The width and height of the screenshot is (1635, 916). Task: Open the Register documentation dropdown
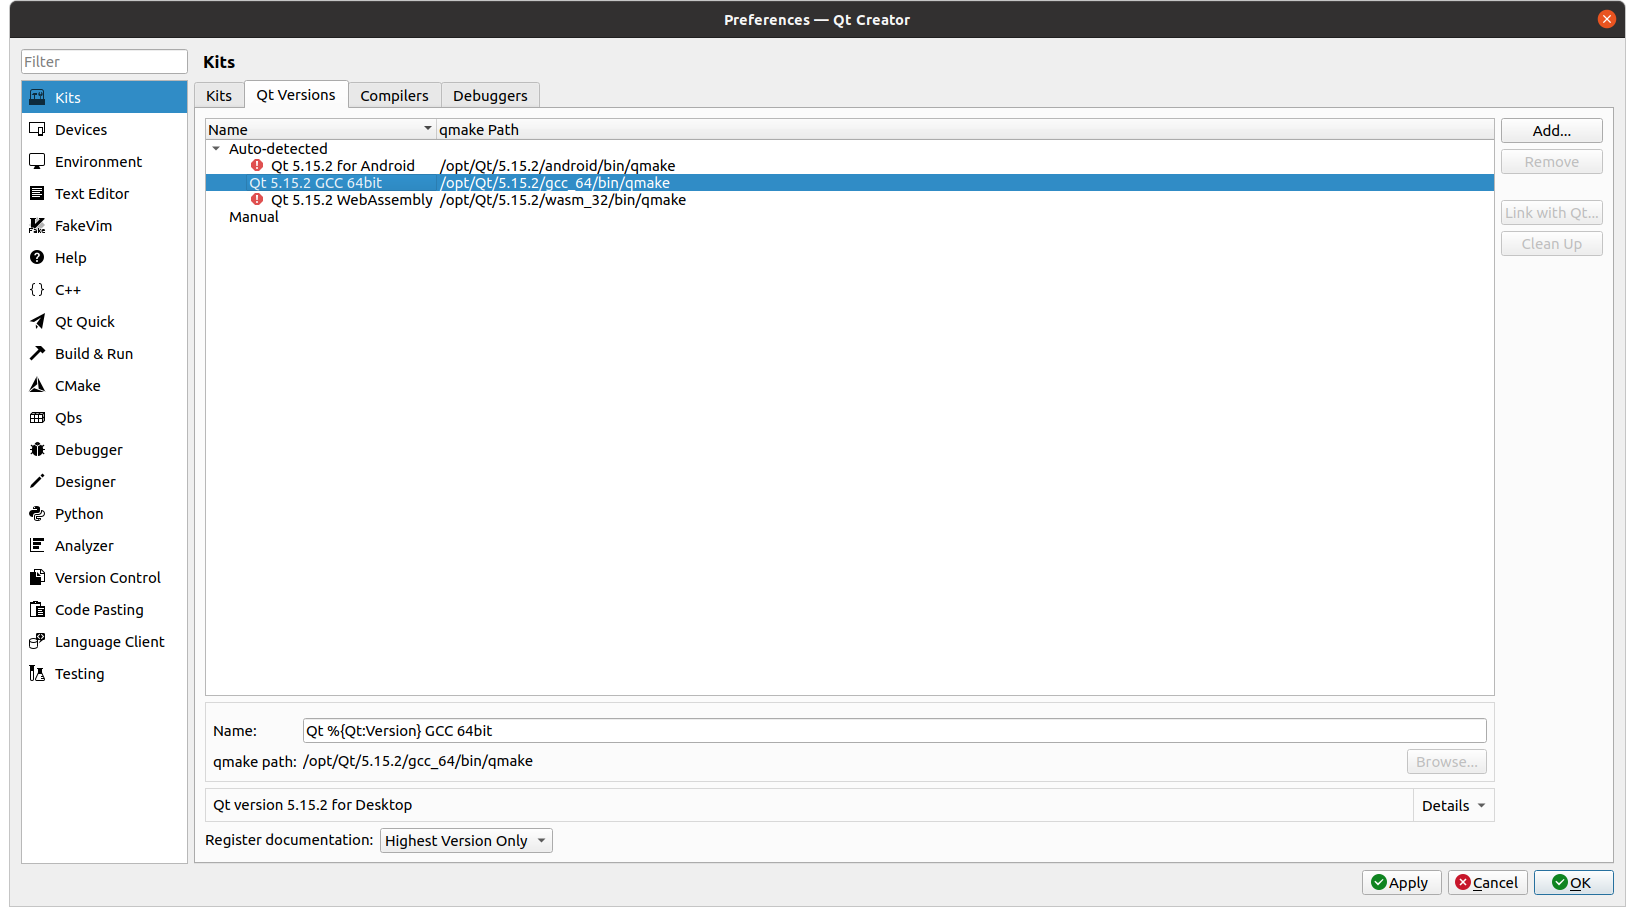coord(465,841)
